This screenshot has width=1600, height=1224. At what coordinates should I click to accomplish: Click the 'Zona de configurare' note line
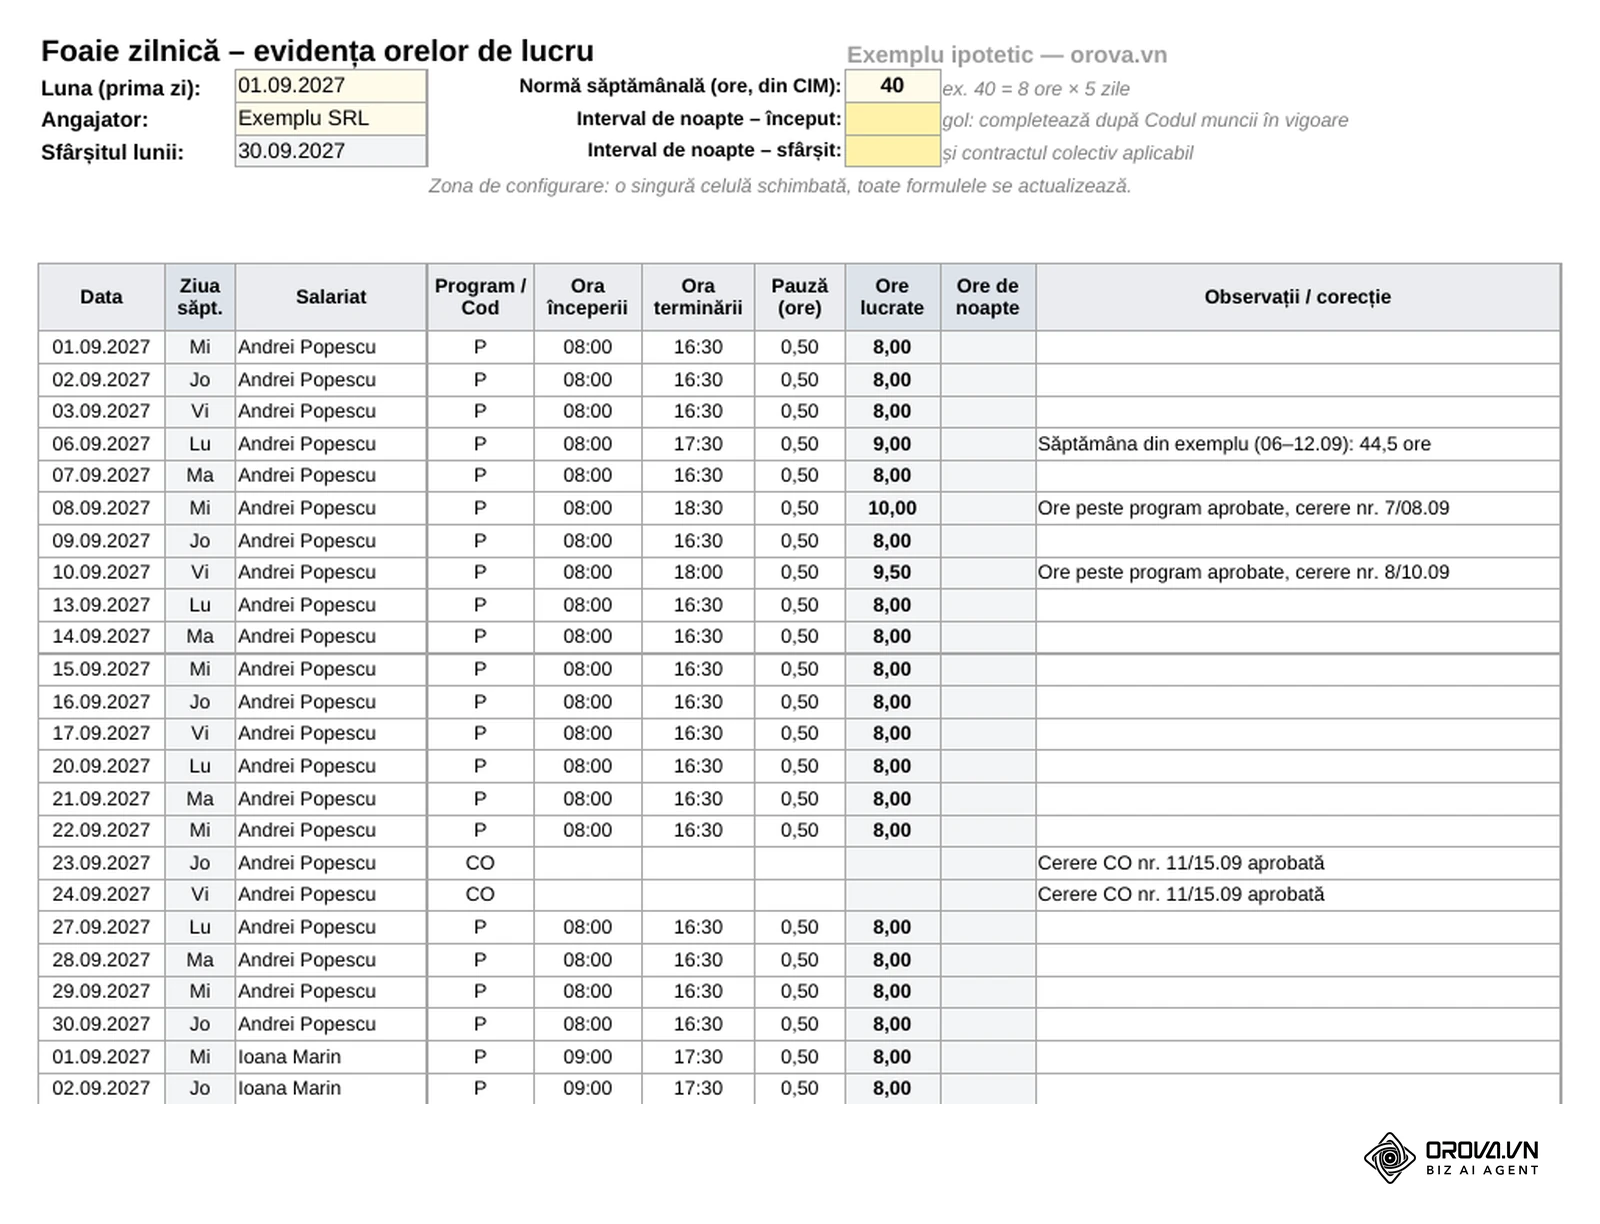click(780, 186)
